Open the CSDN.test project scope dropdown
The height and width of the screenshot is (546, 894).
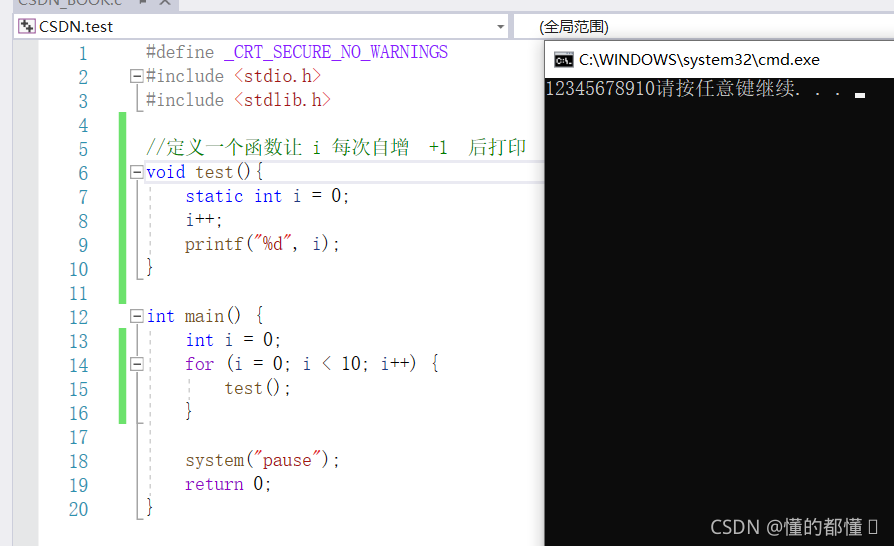tap(500, 27)
